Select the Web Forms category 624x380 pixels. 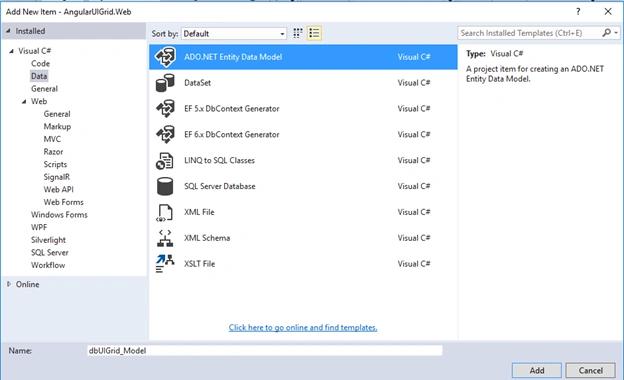coord(64,202)
